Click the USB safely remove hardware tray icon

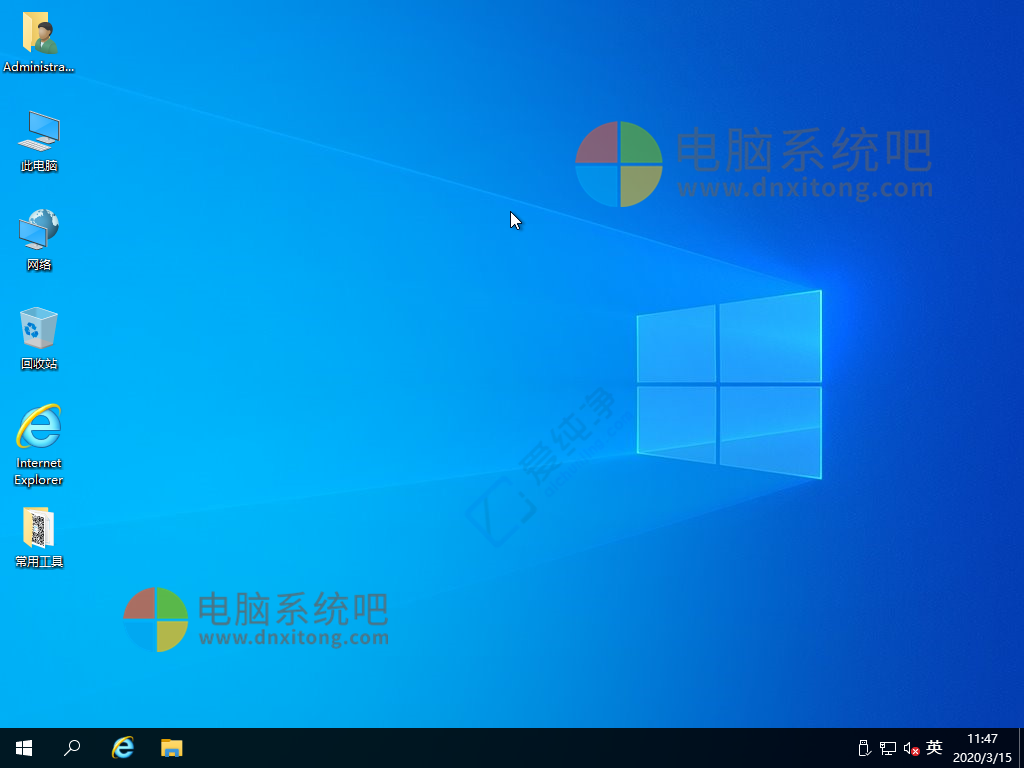(x=864, y=748)
